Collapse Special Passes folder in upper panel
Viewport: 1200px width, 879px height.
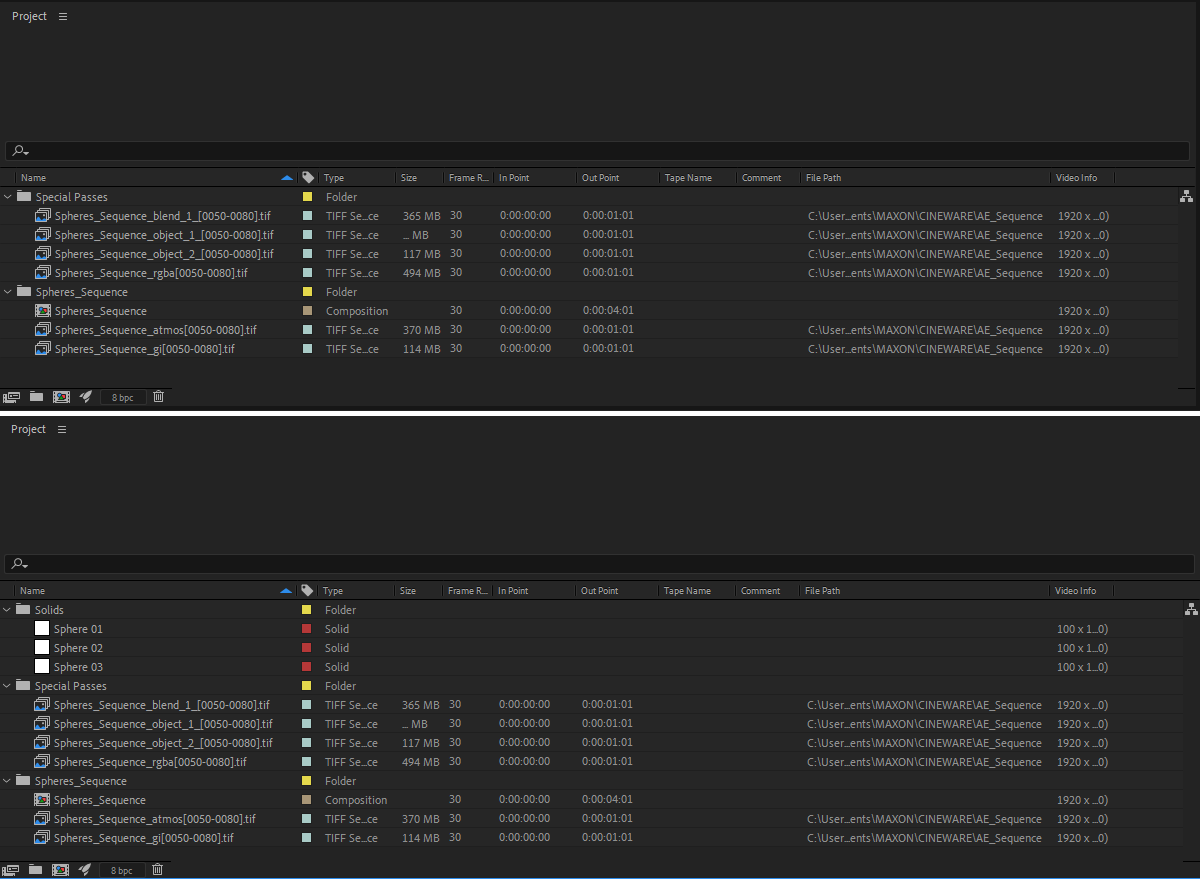[x=9, y=197]
